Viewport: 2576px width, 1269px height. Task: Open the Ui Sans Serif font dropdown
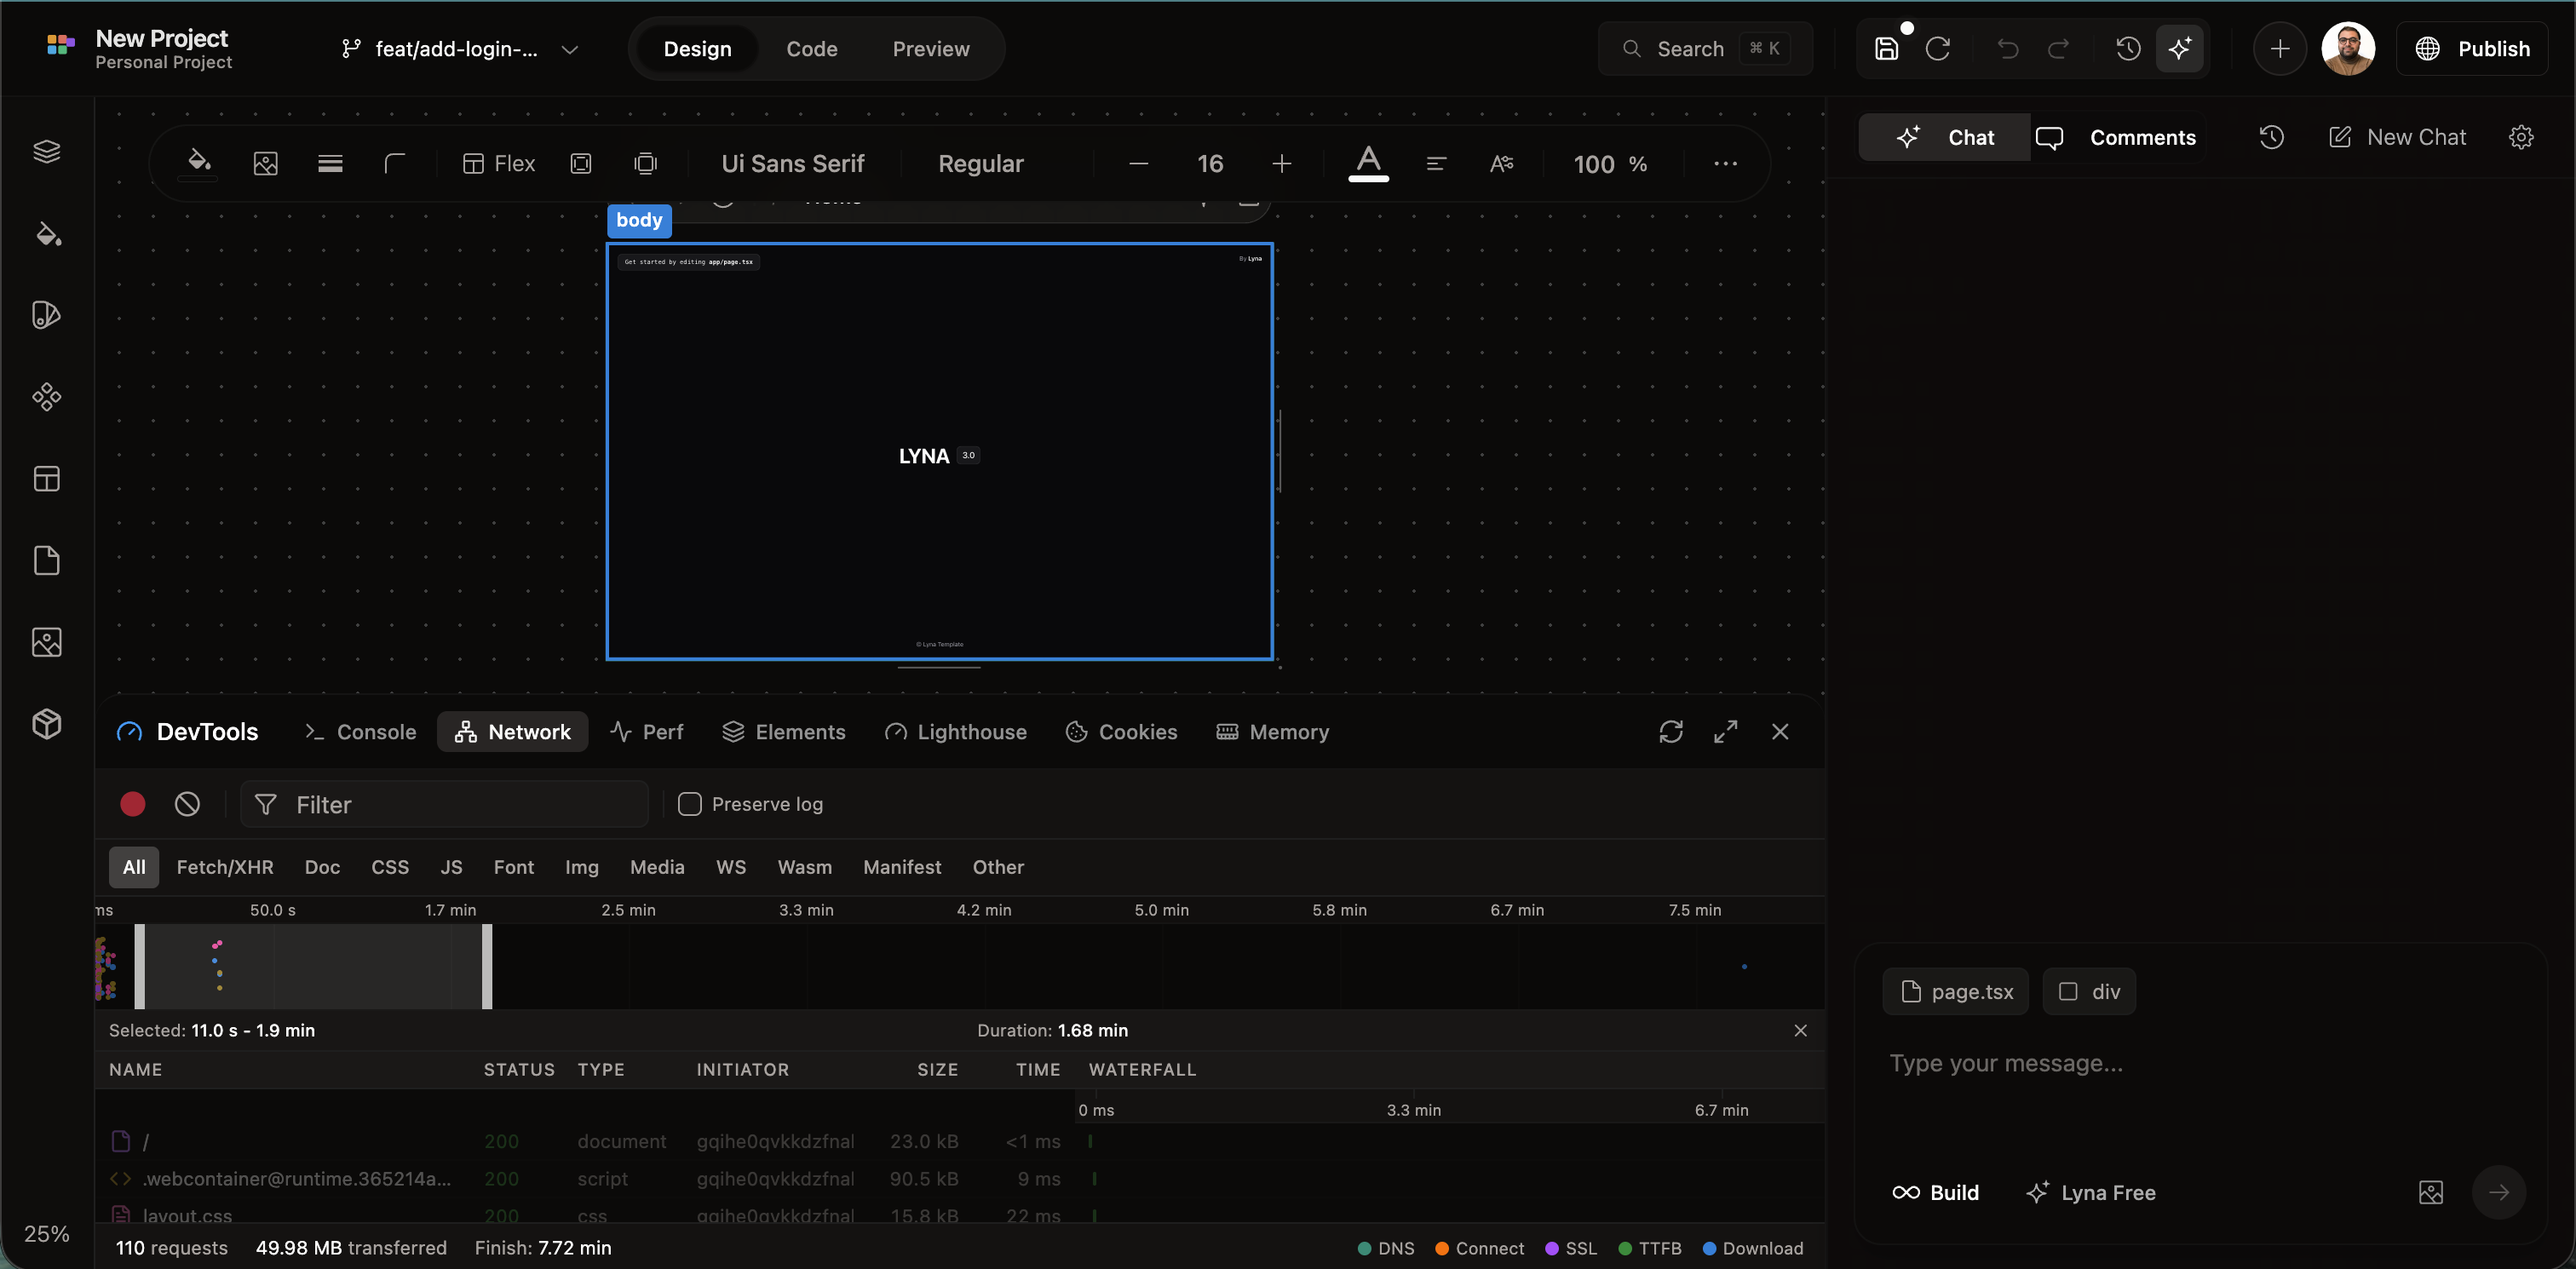coord(792,163)
